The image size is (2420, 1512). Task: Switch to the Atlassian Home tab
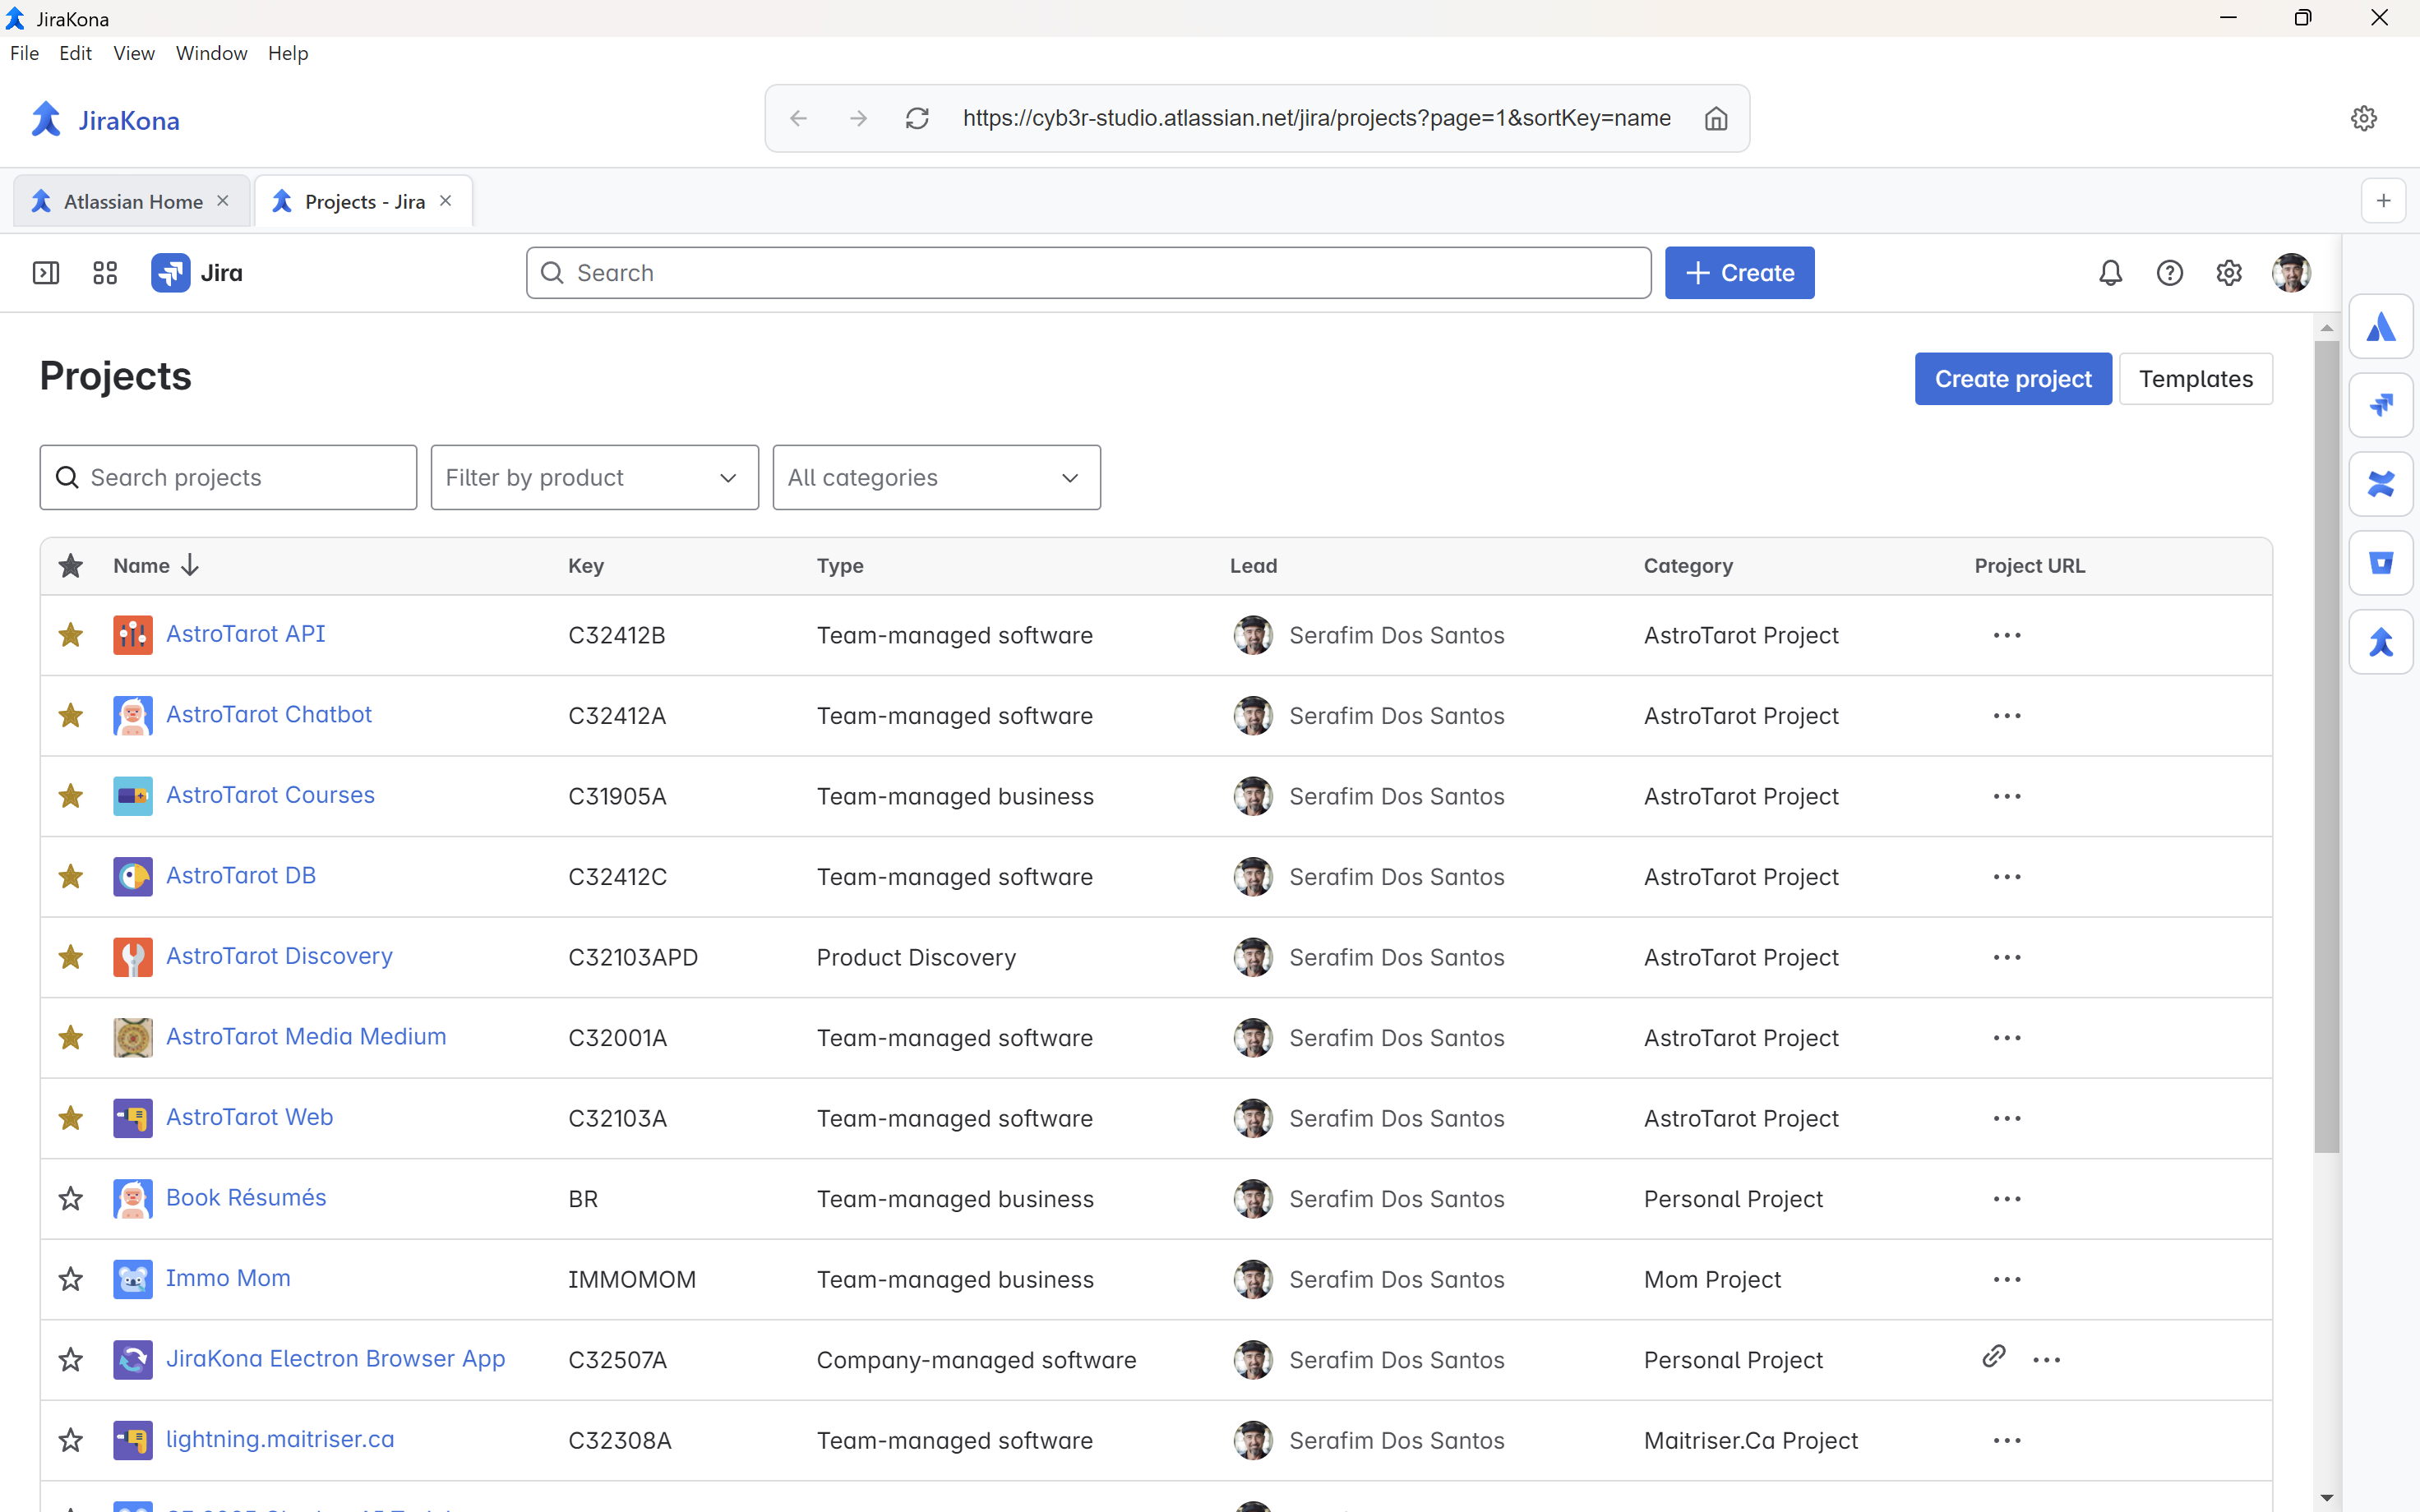pos(132,201)
